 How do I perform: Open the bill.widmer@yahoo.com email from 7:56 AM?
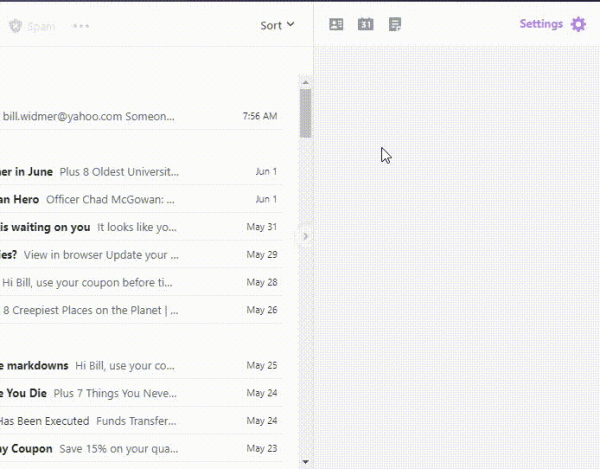[140, 116]
